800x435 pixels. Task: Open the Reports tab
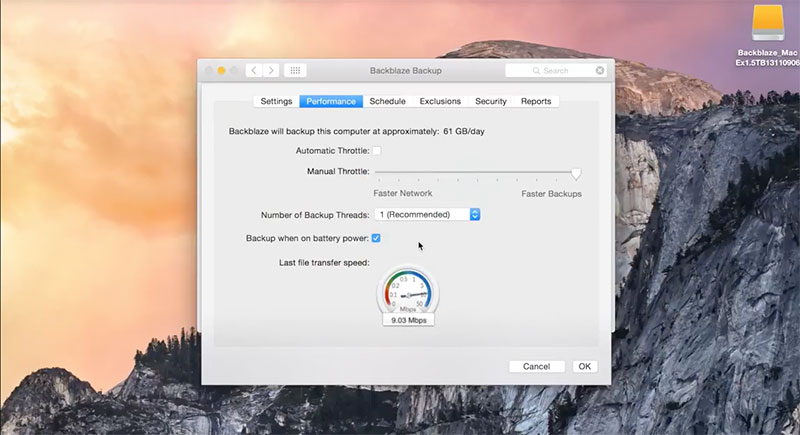click(x=536, y=101)
